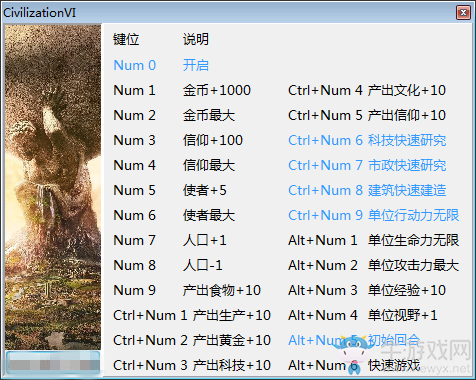Select the 产出食物+10 entry
Screen dimensions: 476x380
pos(222,290)
